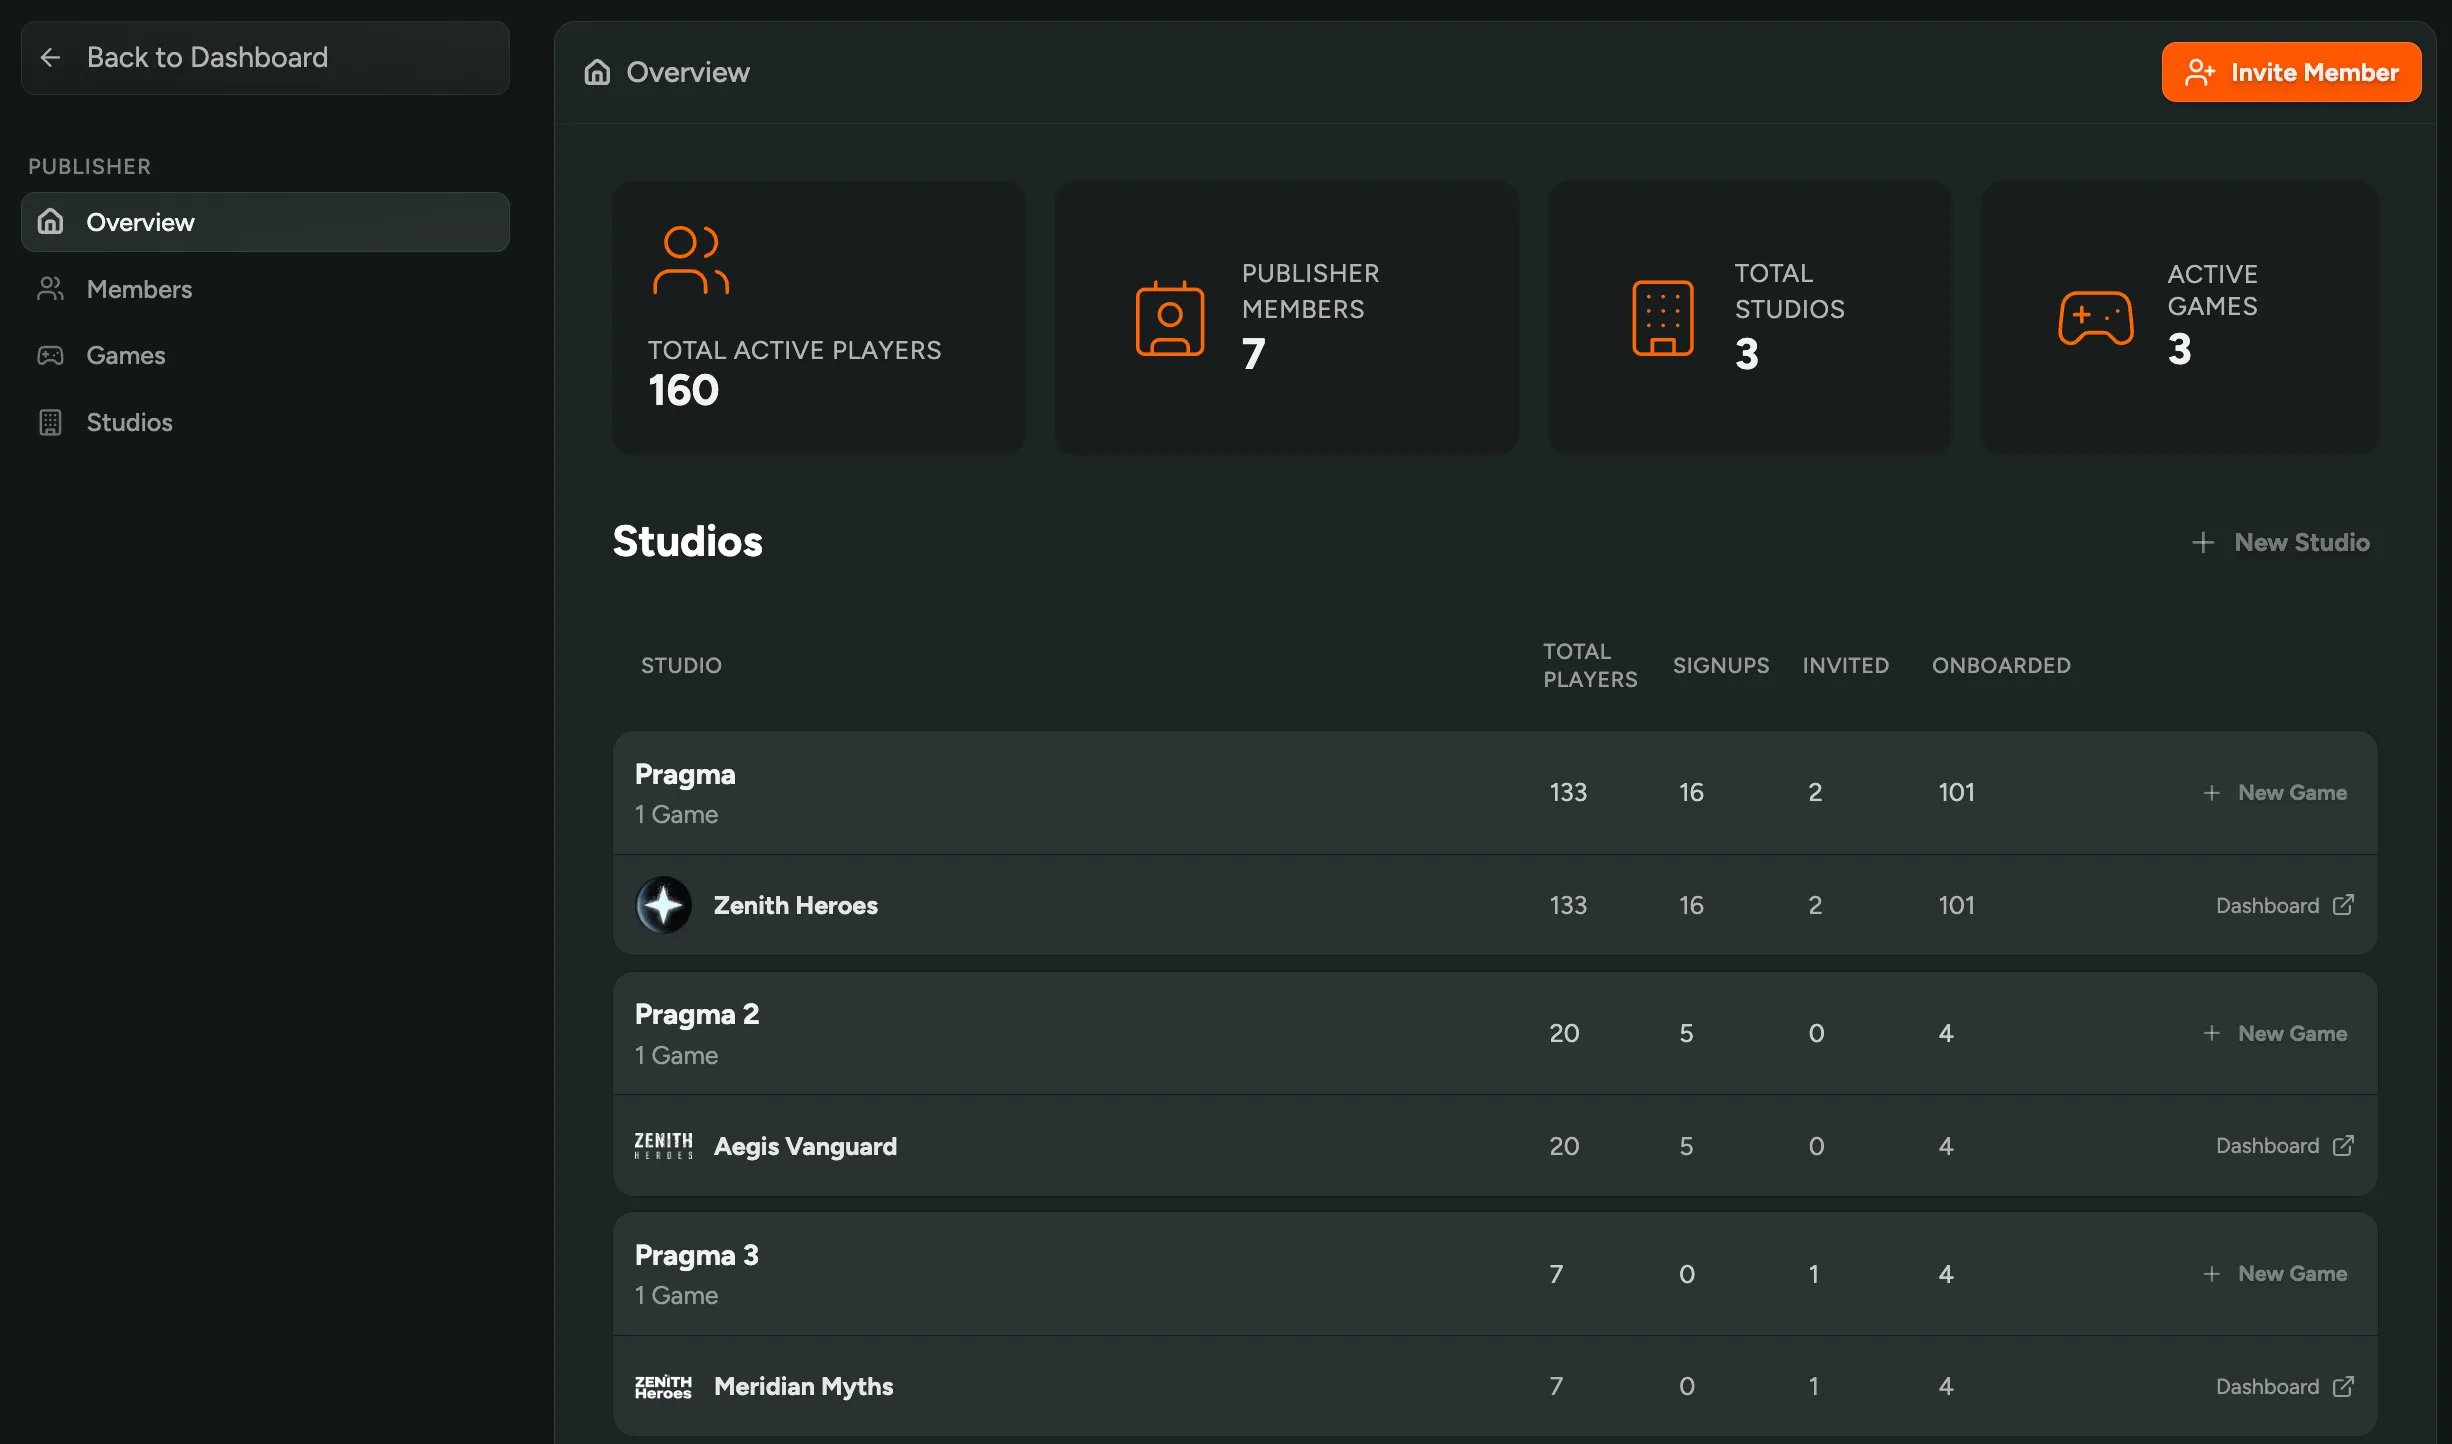This screenshot has height=1444, width=2452.
Task: Click the Active Games controller icon
Action: (x=2095, y=318)
